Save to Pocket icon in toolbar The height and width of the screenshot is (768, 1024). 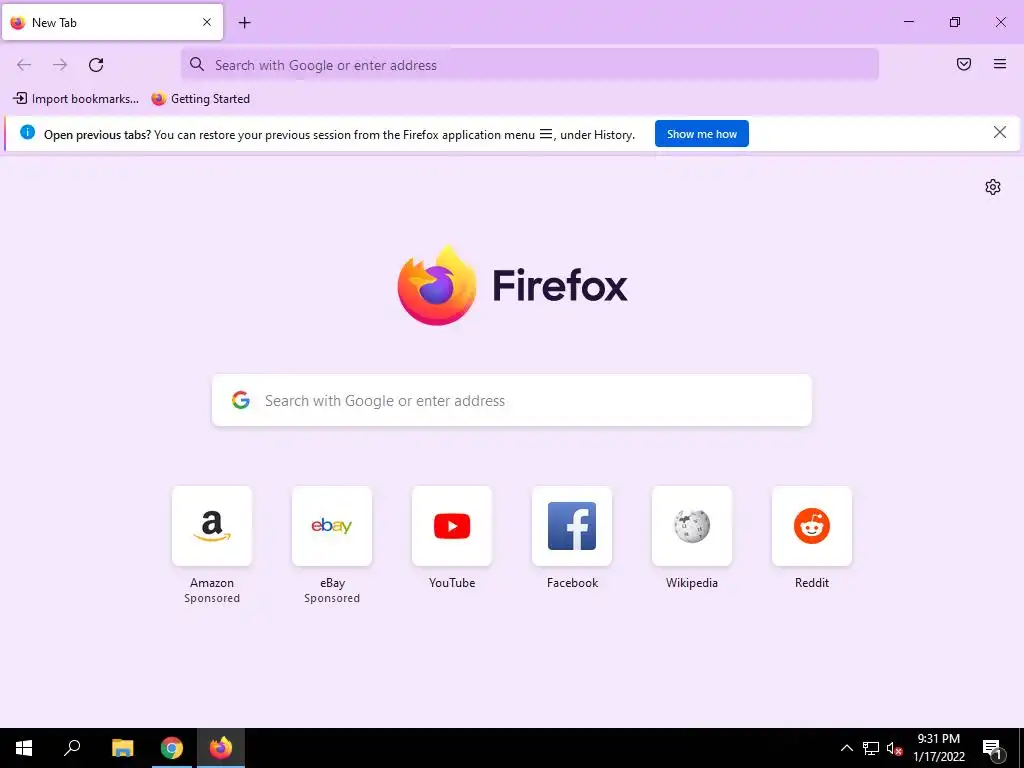pyautogui.click(x=963, y=64)
